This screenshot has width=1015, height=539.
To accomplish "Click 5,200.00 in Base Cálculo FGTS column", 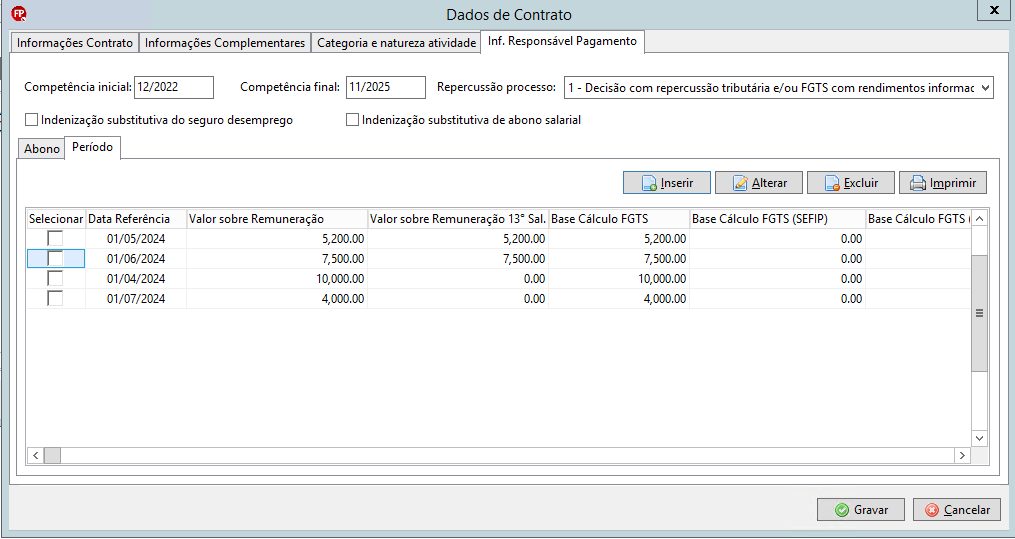I will pyautogui.click(x=619, y=239).
